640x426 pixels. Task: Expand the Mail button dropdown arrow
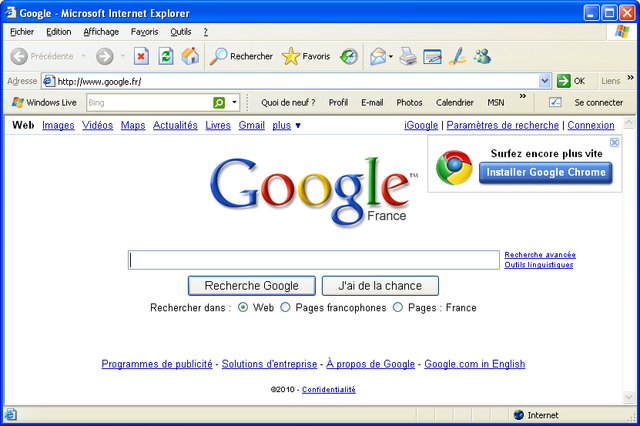coord(391,56)
